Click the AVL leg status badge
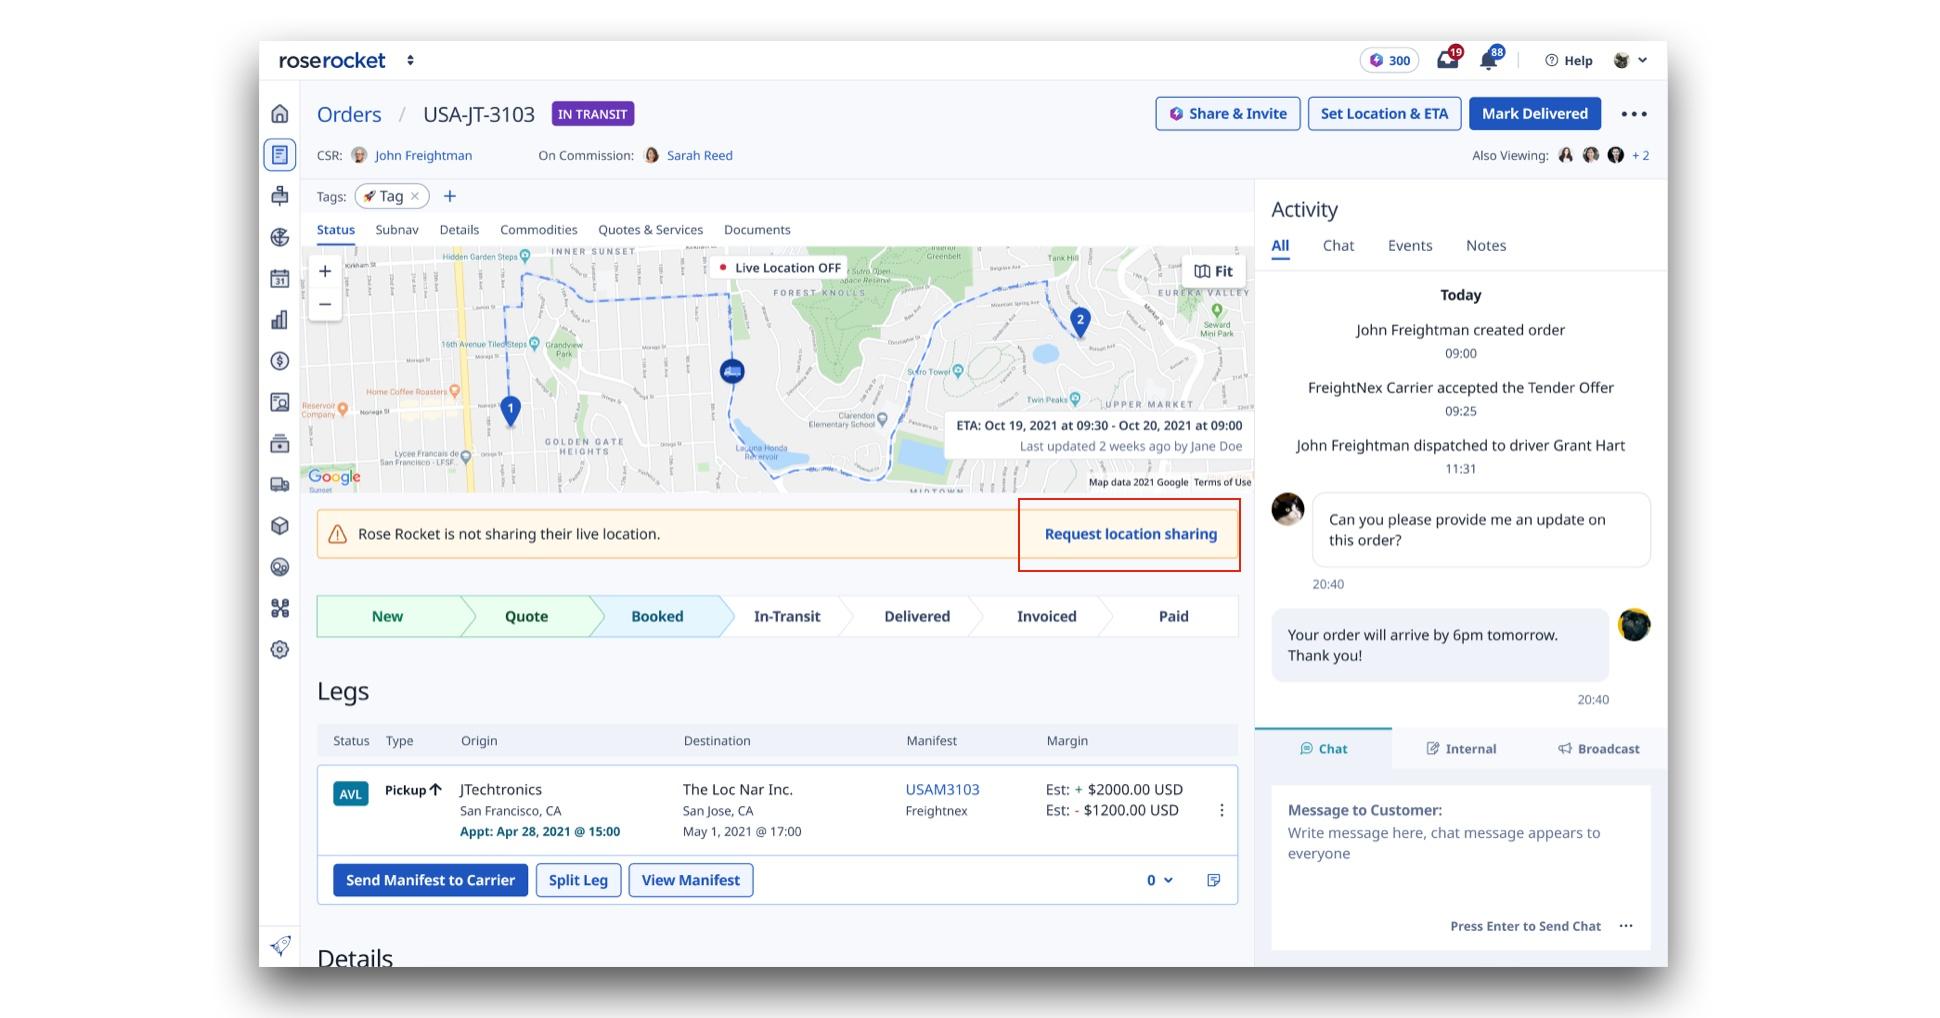The width and height of the screenshot is (1940, 1018). coord(351,794)
